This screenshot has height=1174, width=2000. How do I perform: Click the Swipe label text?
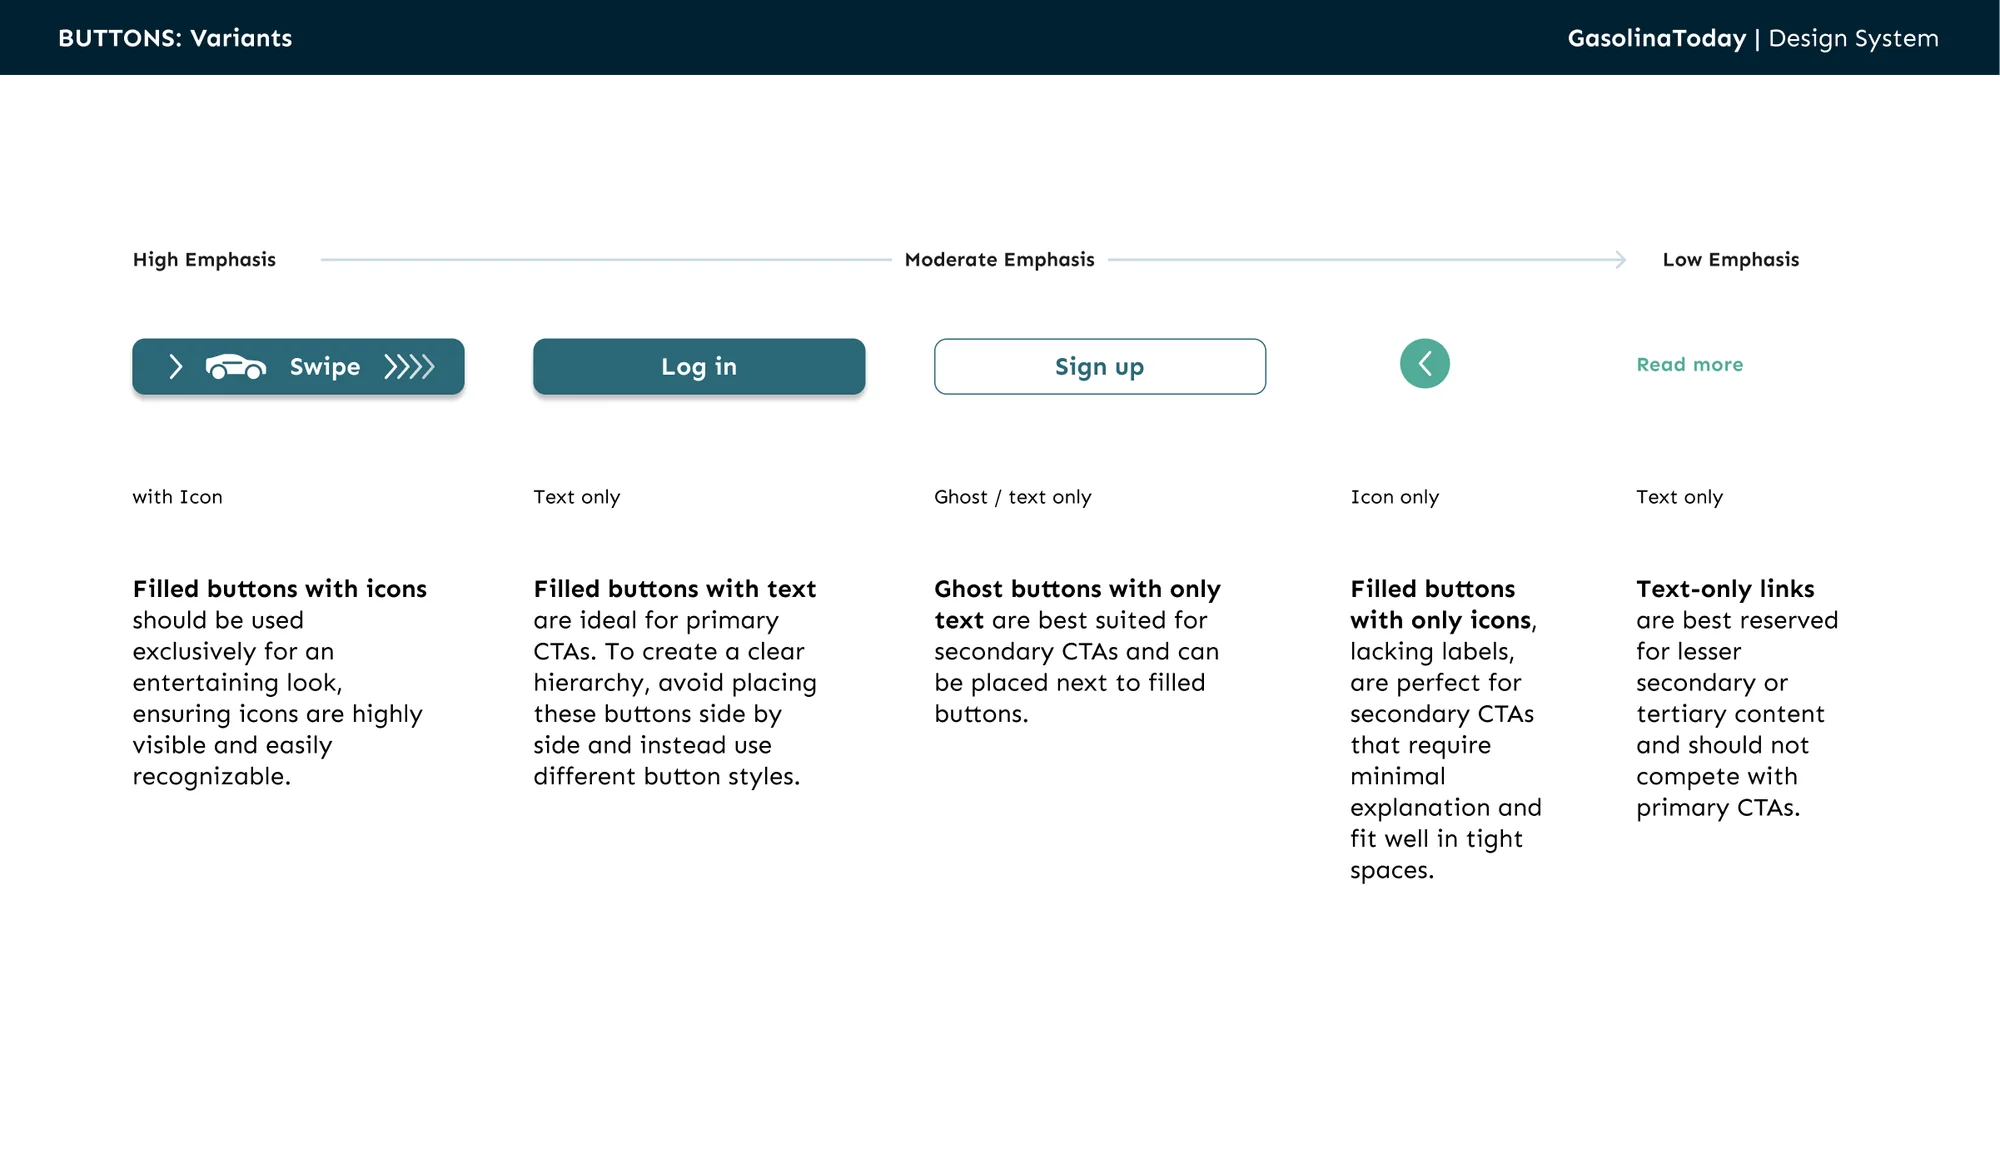[x=325, y=367]
